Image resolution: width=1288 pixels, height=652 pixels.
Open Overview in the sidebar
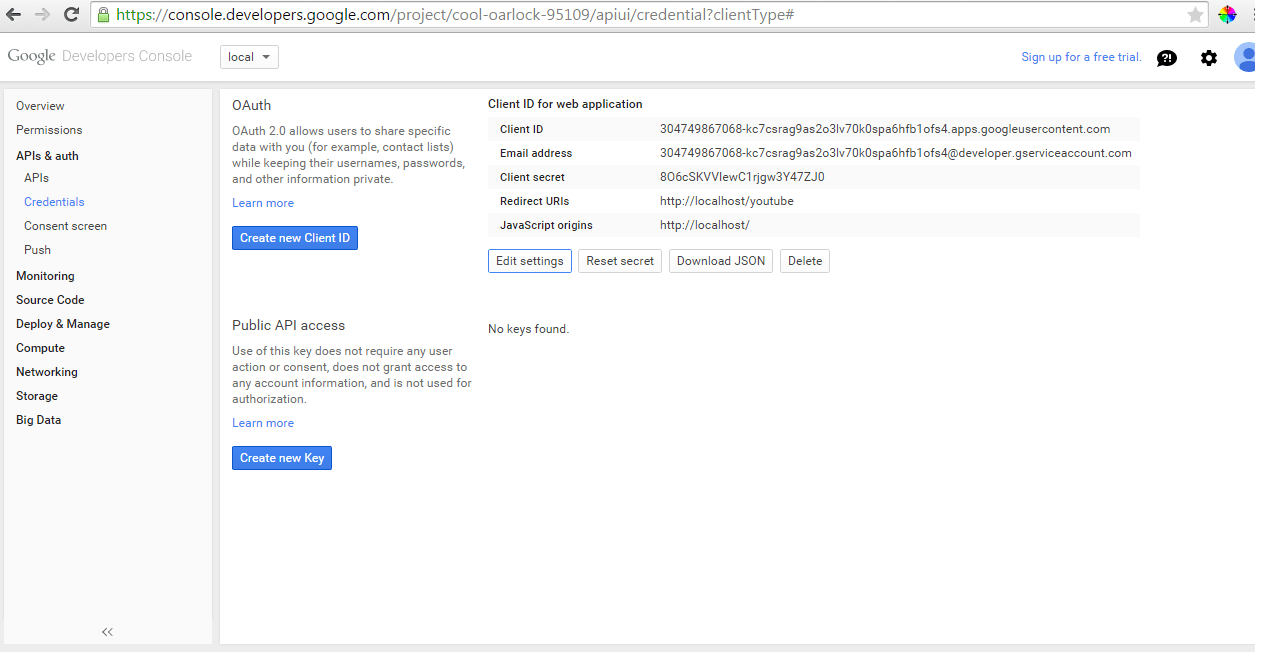point(40,106)
